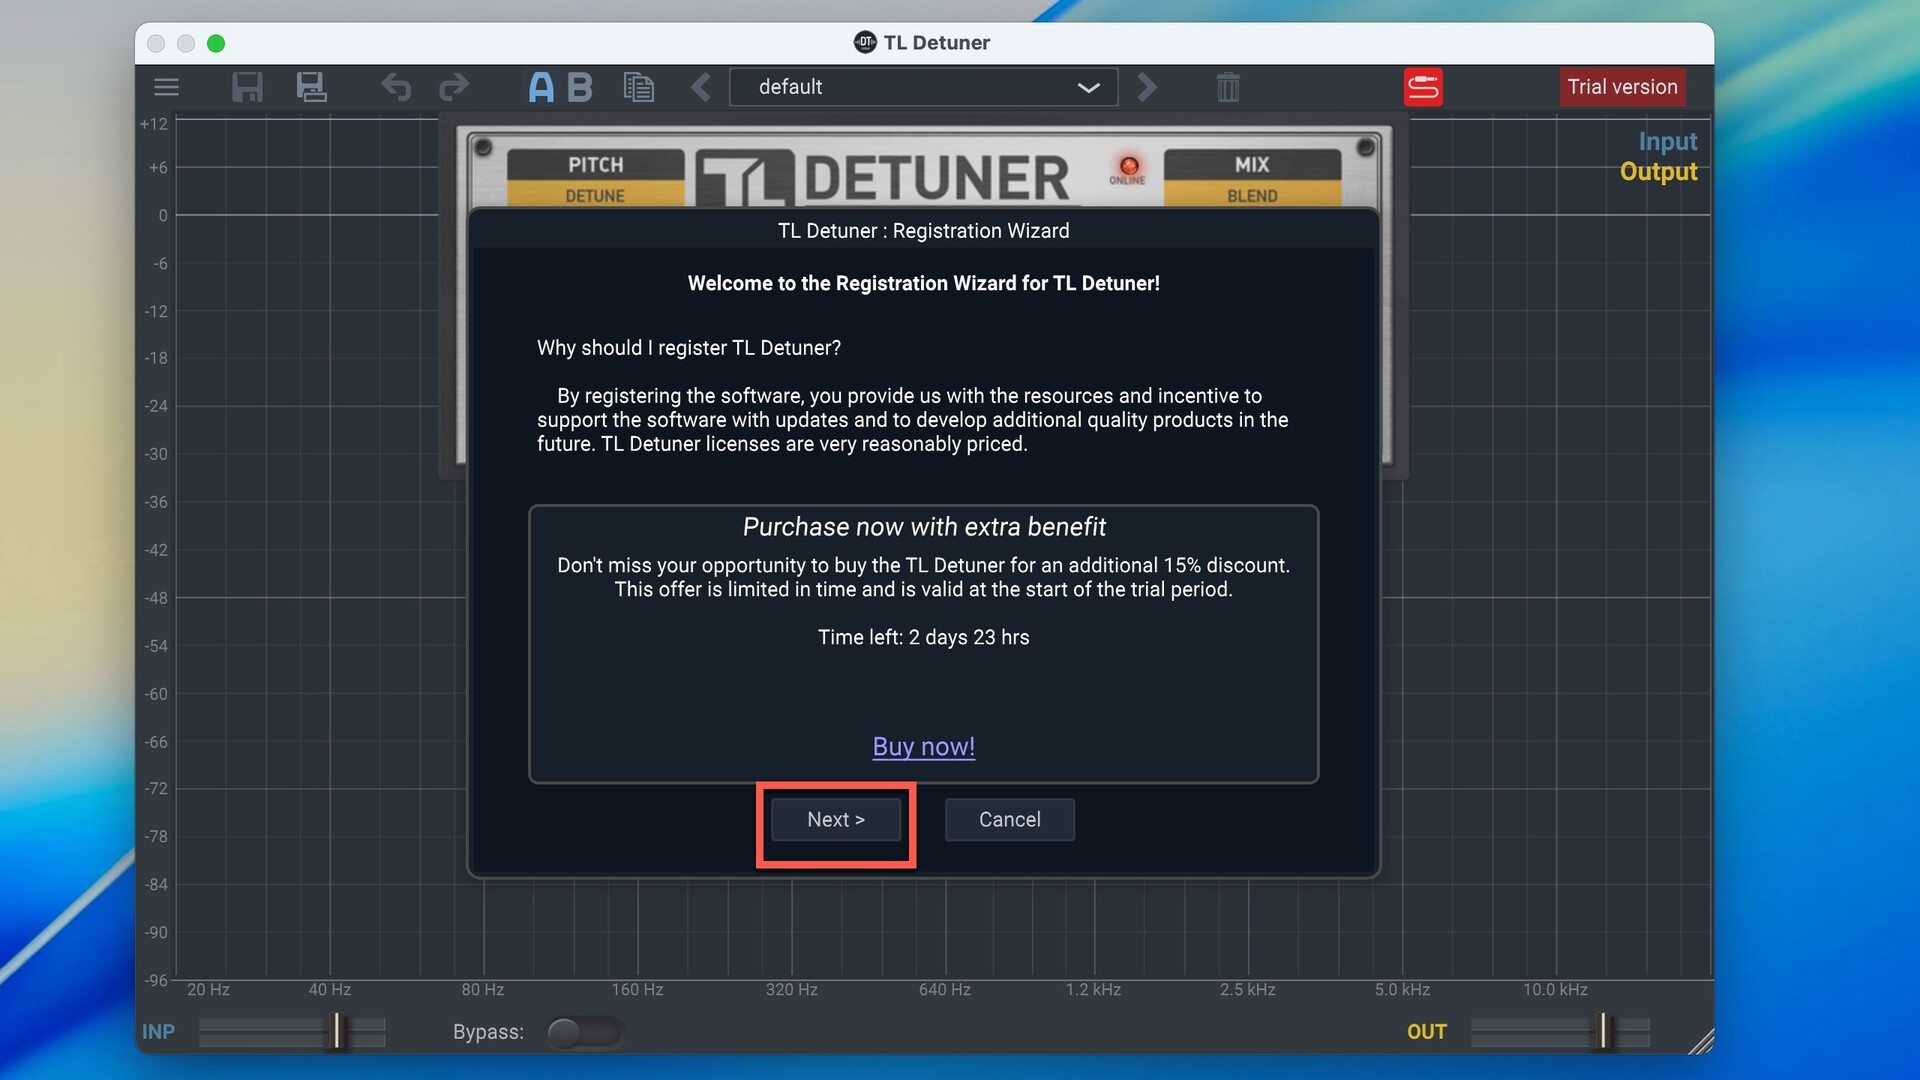Click the '10.0 kHz' frequency axis label
Image resolution: width=1920 pixels, height=1080 pixels.
1555,990
